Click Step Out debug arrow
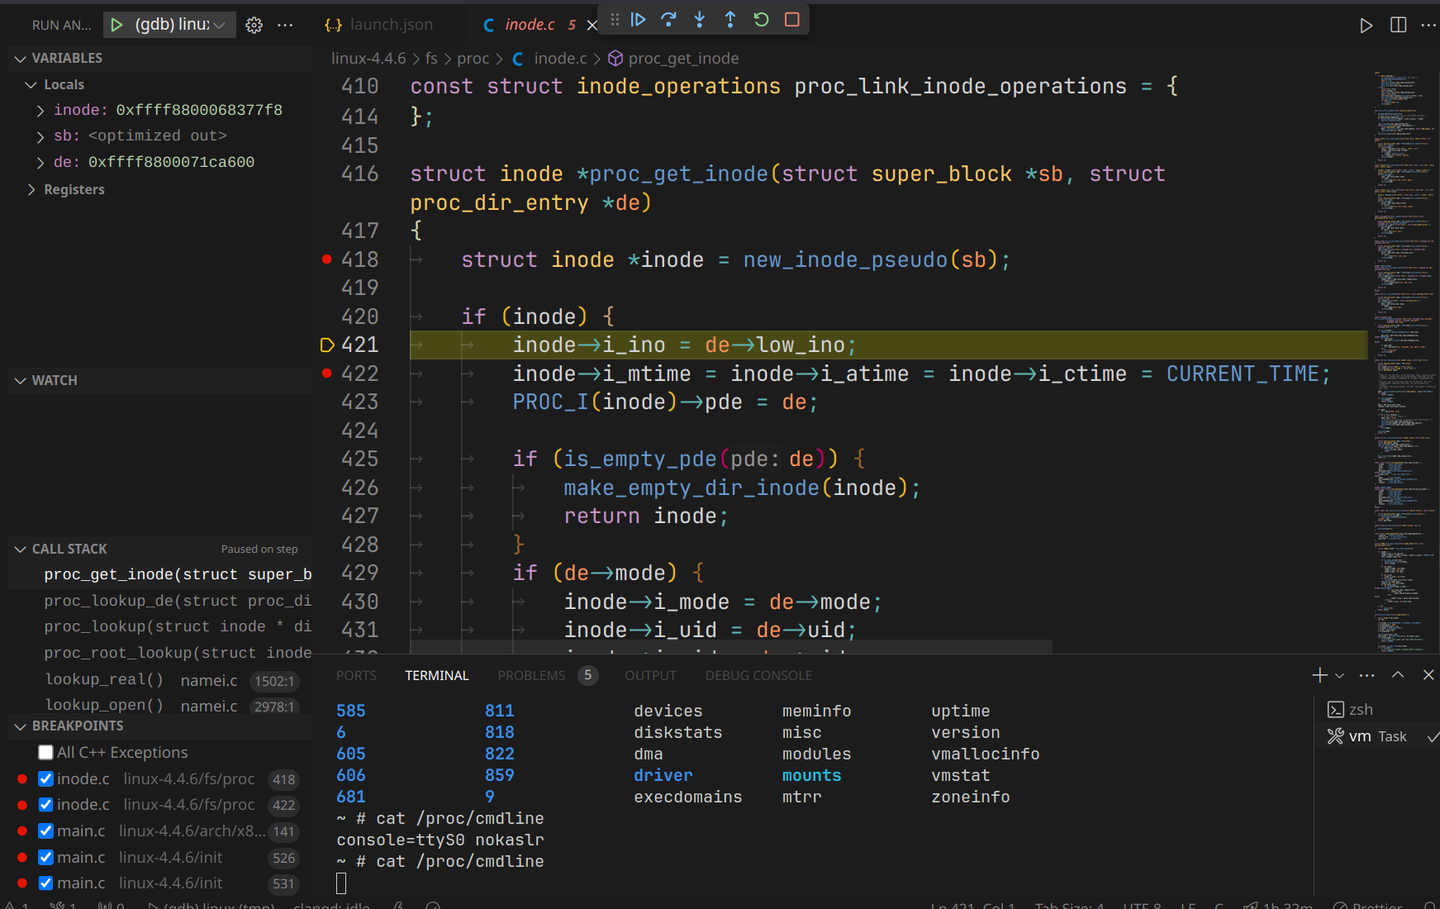 tap(730, 20)
